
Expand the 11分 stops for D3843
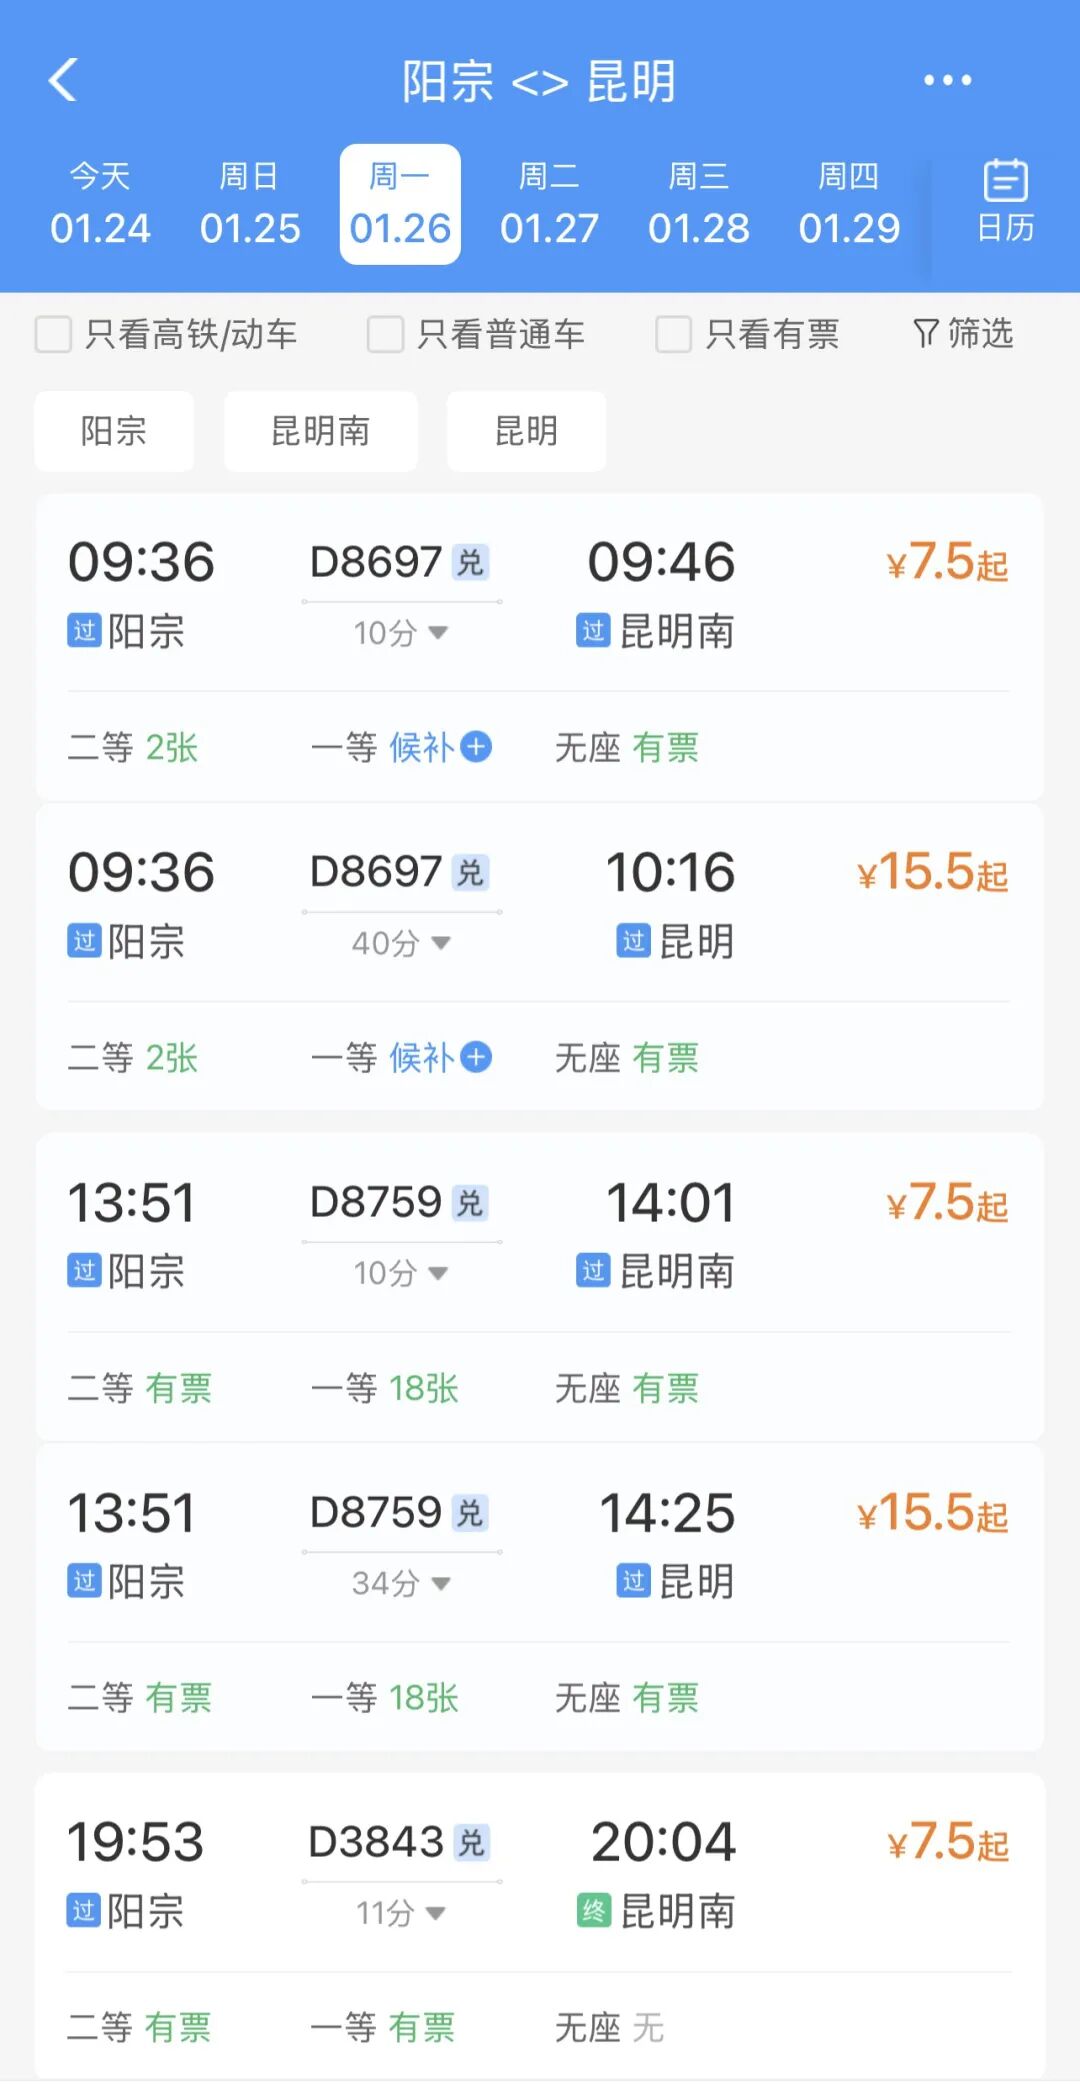click(435, 1913)
